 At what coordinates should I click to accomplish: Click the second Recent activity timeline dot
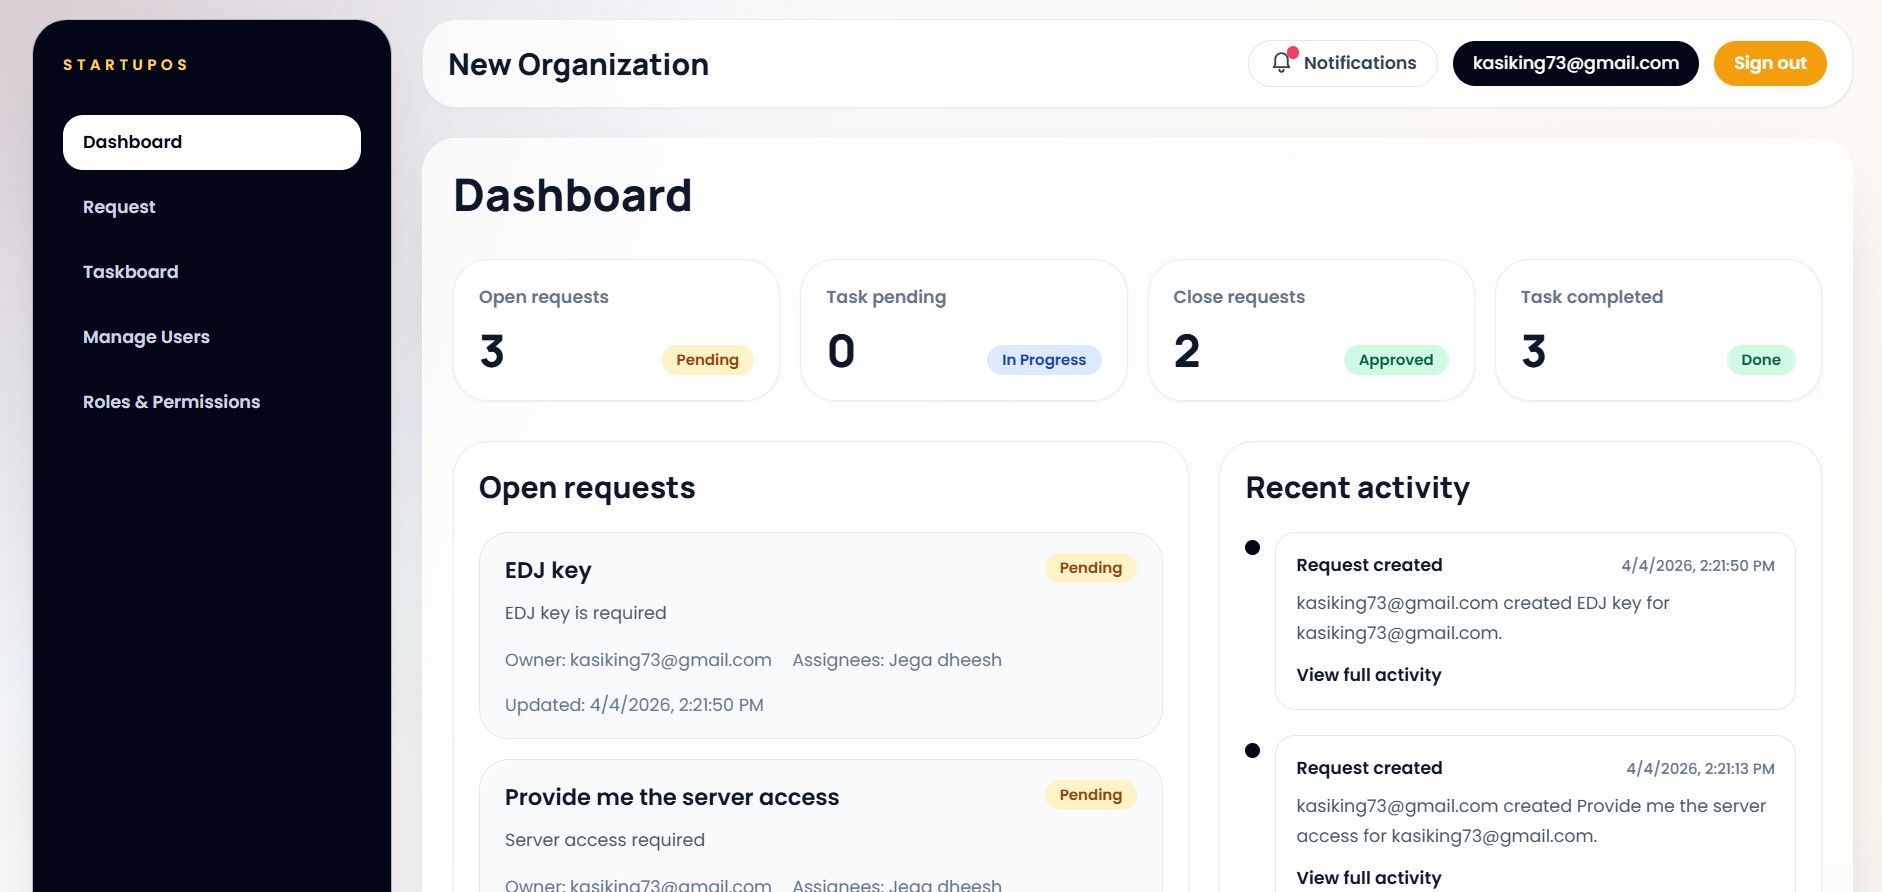pos(1252,750)
